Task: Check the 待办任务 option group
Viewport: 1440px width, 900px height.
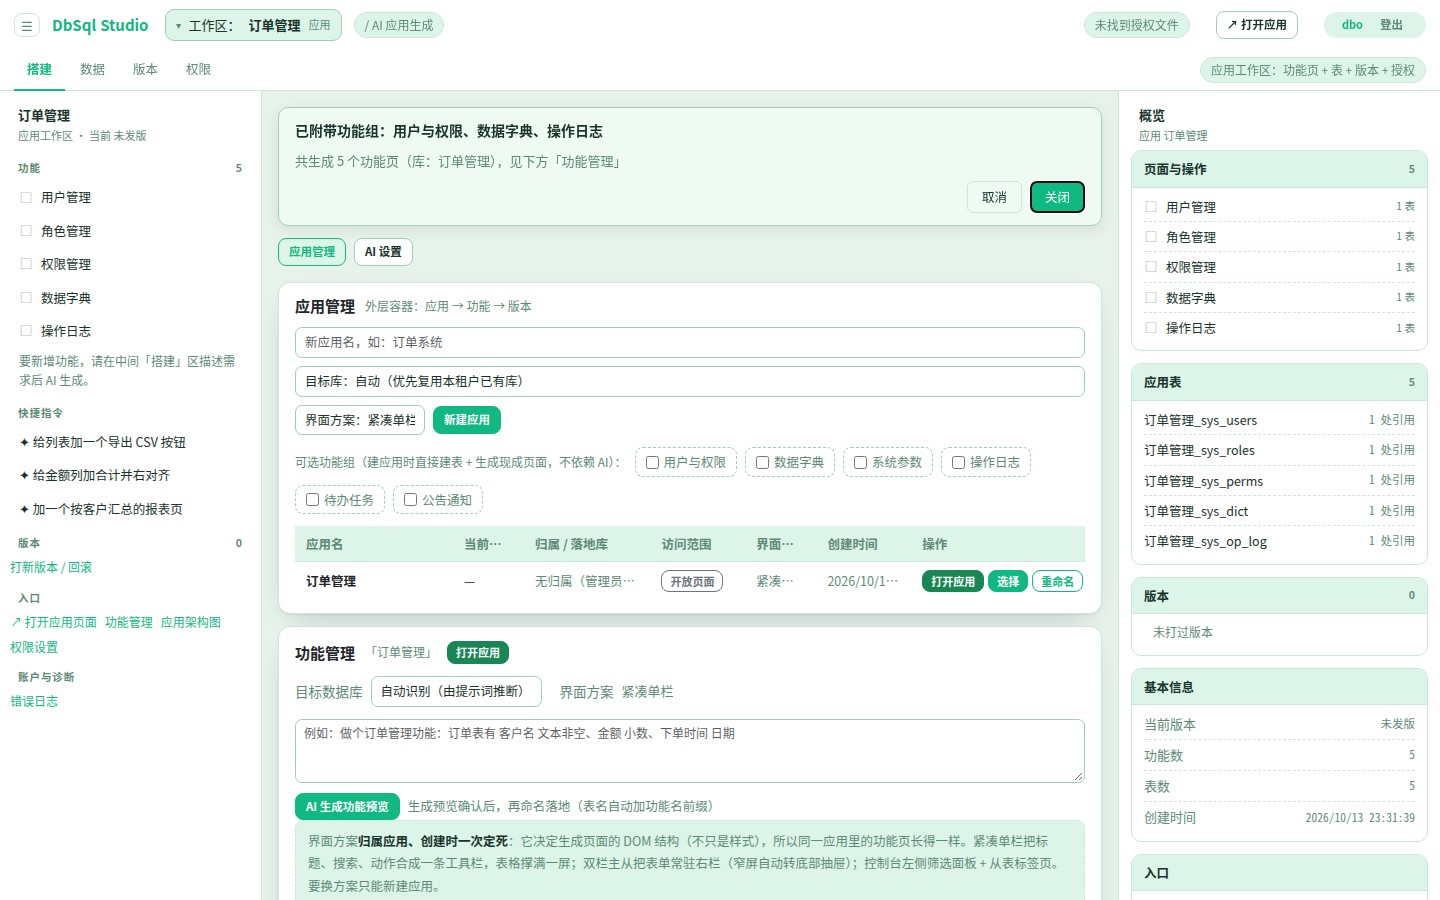Action: [x=312, y=500]
